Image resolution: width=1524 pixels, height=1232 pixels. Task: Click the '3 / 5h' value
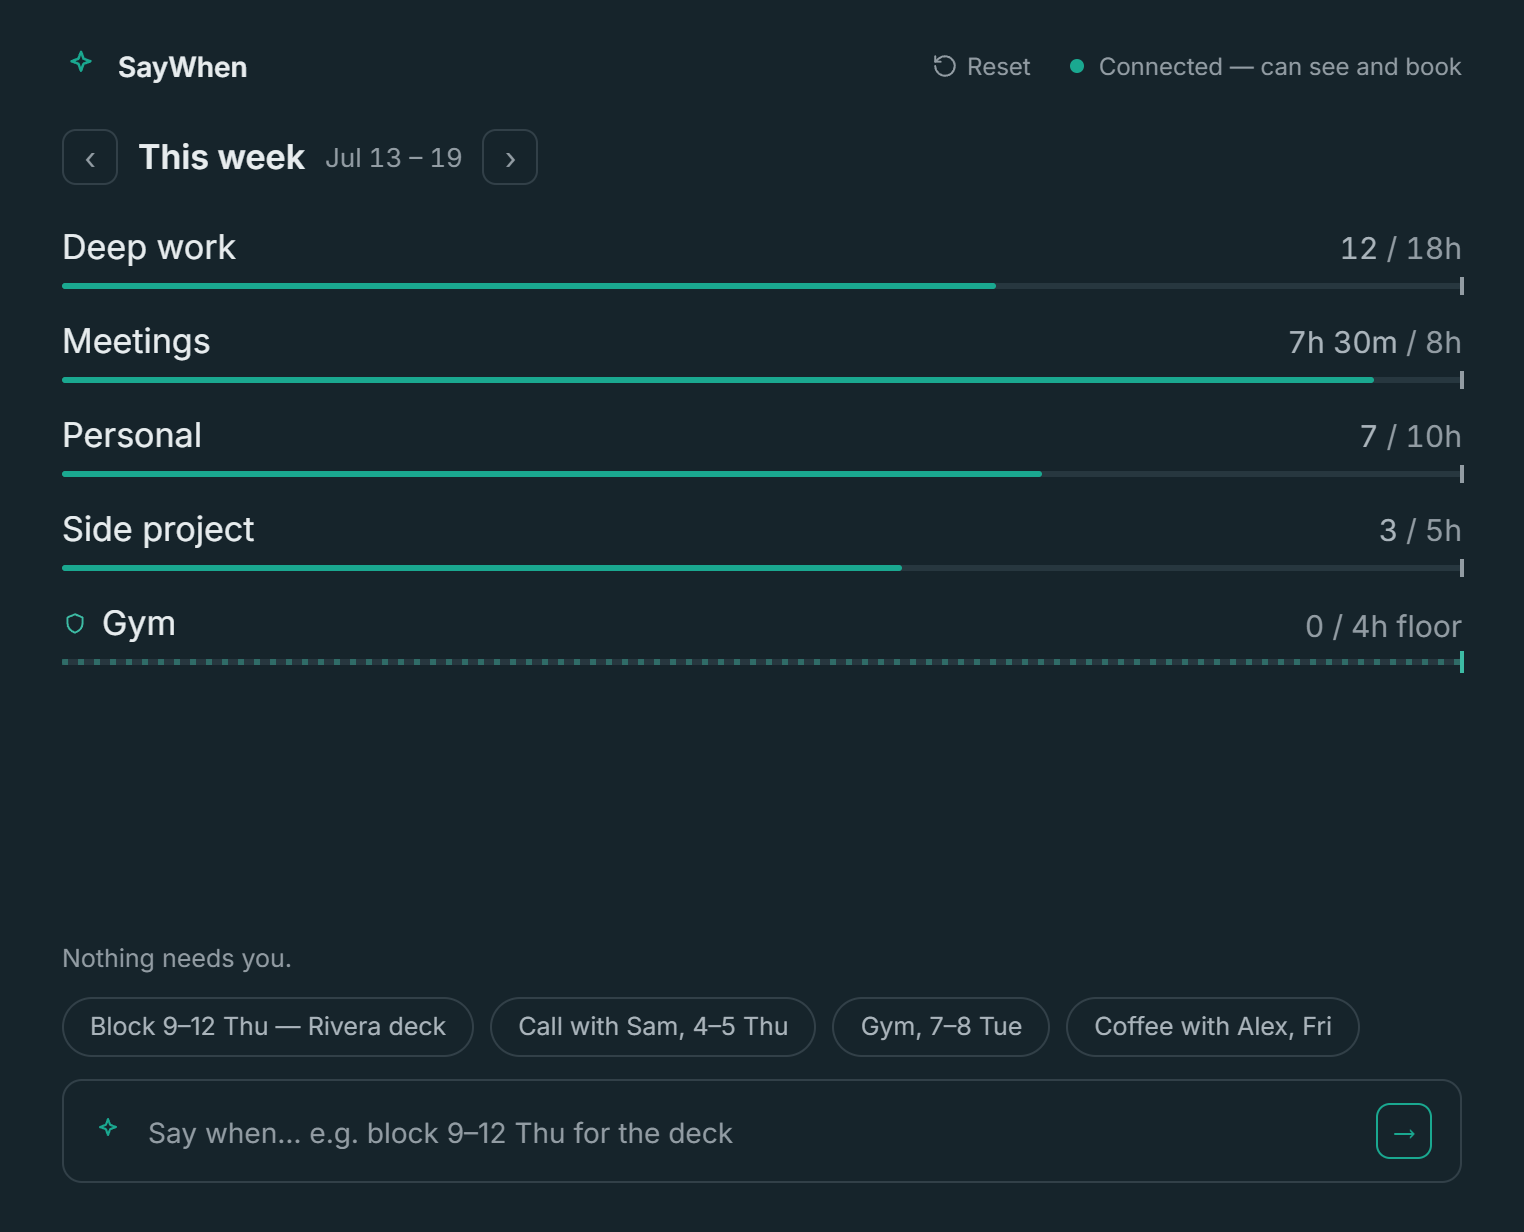pos(1420,531)
